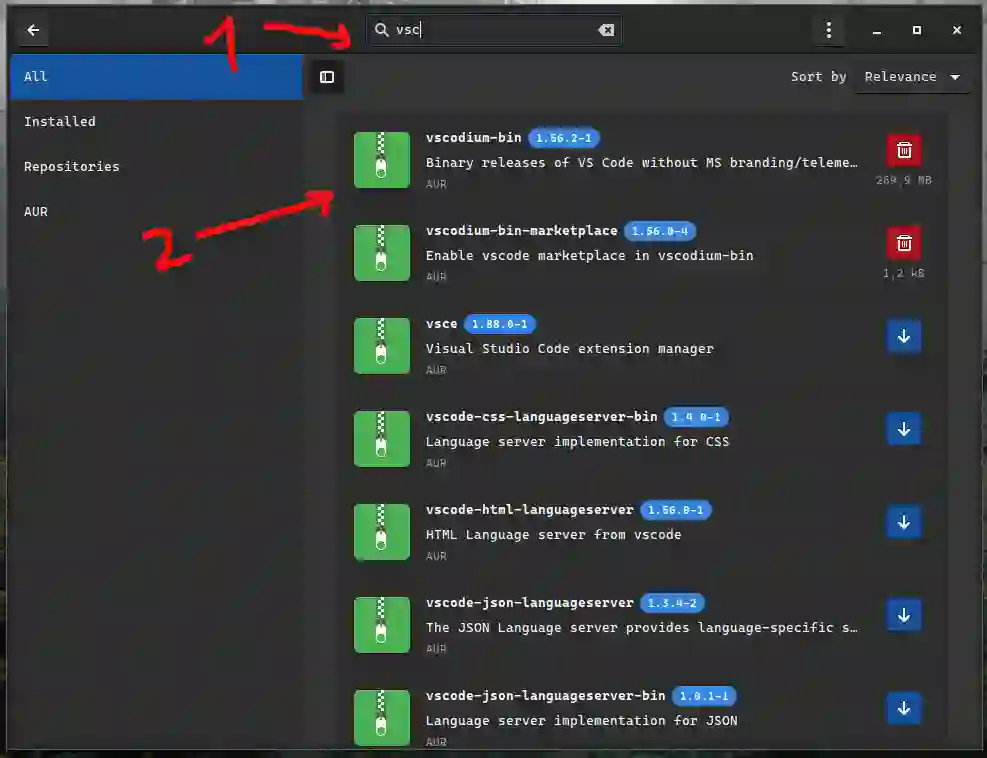Open the Sort by Relevance dropdown
Screen dimensions: 987x758
coord(912,77)
